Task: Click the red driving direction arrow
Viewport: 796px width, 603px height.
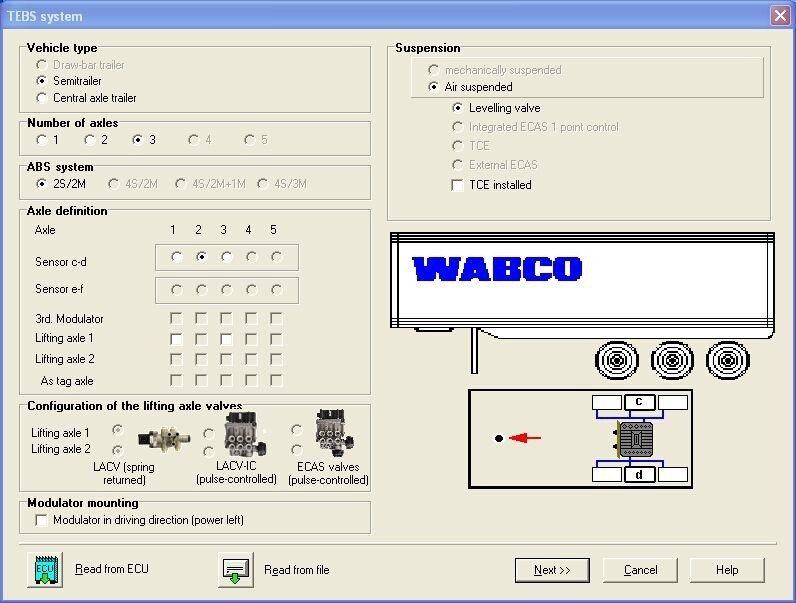Action: click(x=525, y=438)
